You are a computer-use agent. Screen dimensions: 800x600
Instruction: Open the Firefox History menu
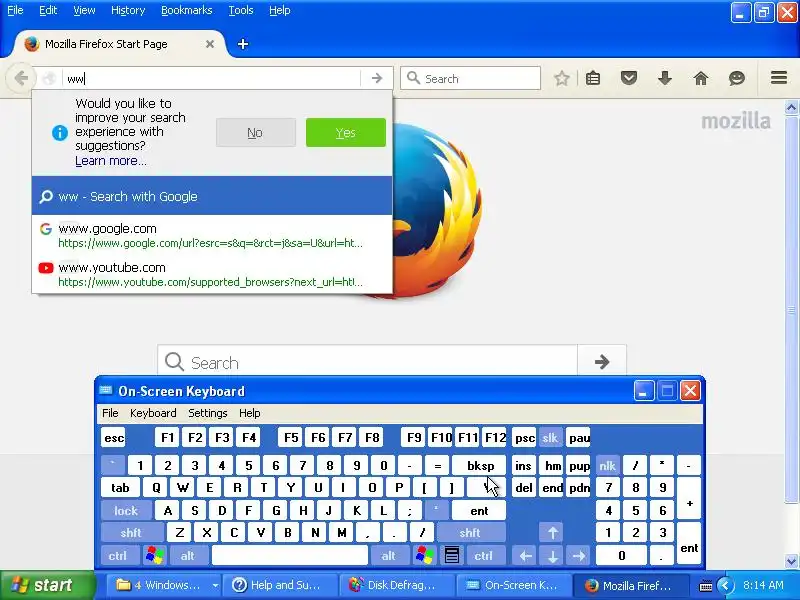pos(128,10)
